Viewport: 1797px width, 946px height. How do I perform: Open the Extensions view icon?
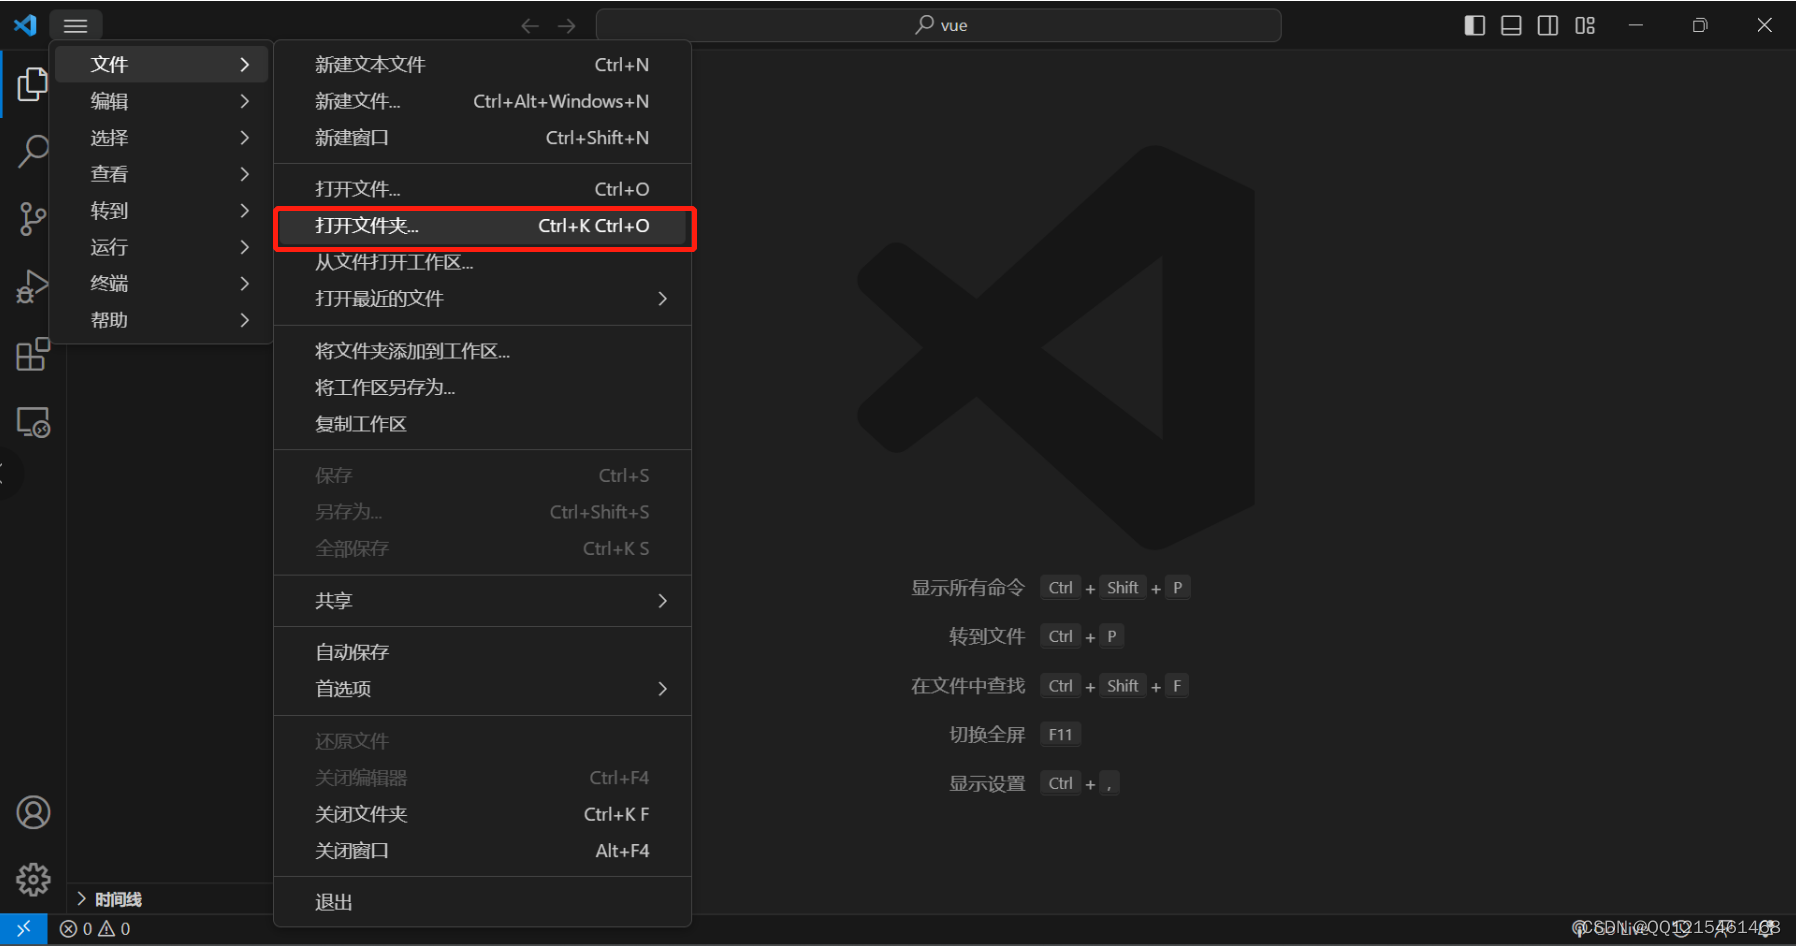(32, 354)
